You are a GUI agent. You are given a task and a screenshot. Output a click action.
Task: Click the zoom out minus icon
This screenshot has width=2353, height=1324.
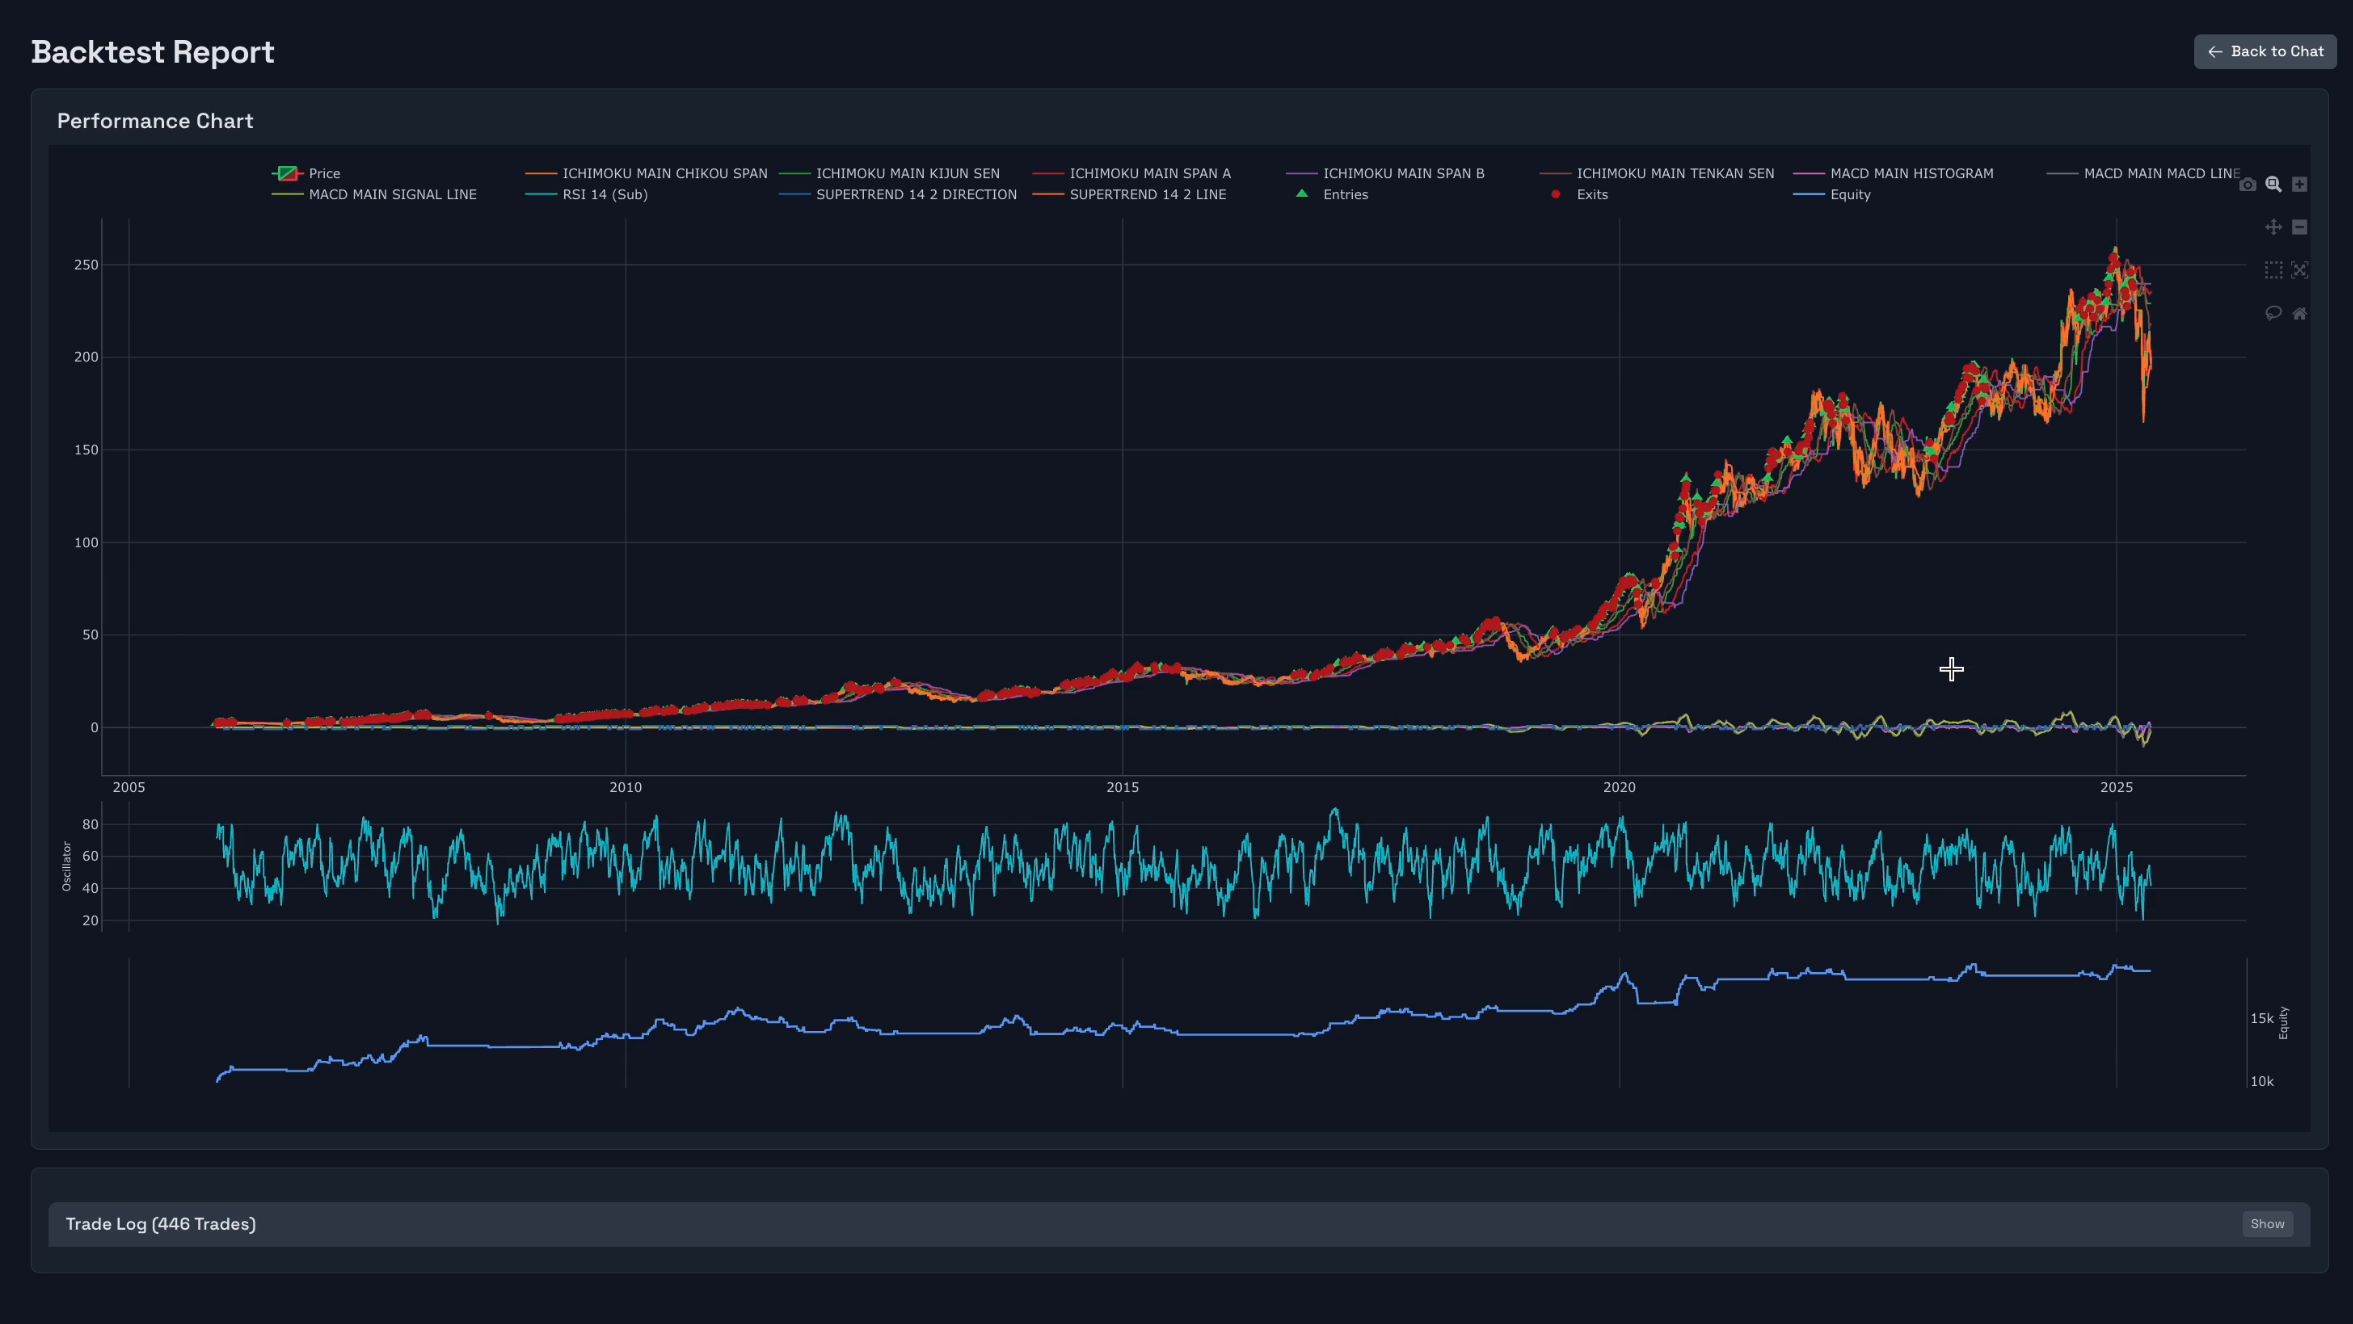2299,227
